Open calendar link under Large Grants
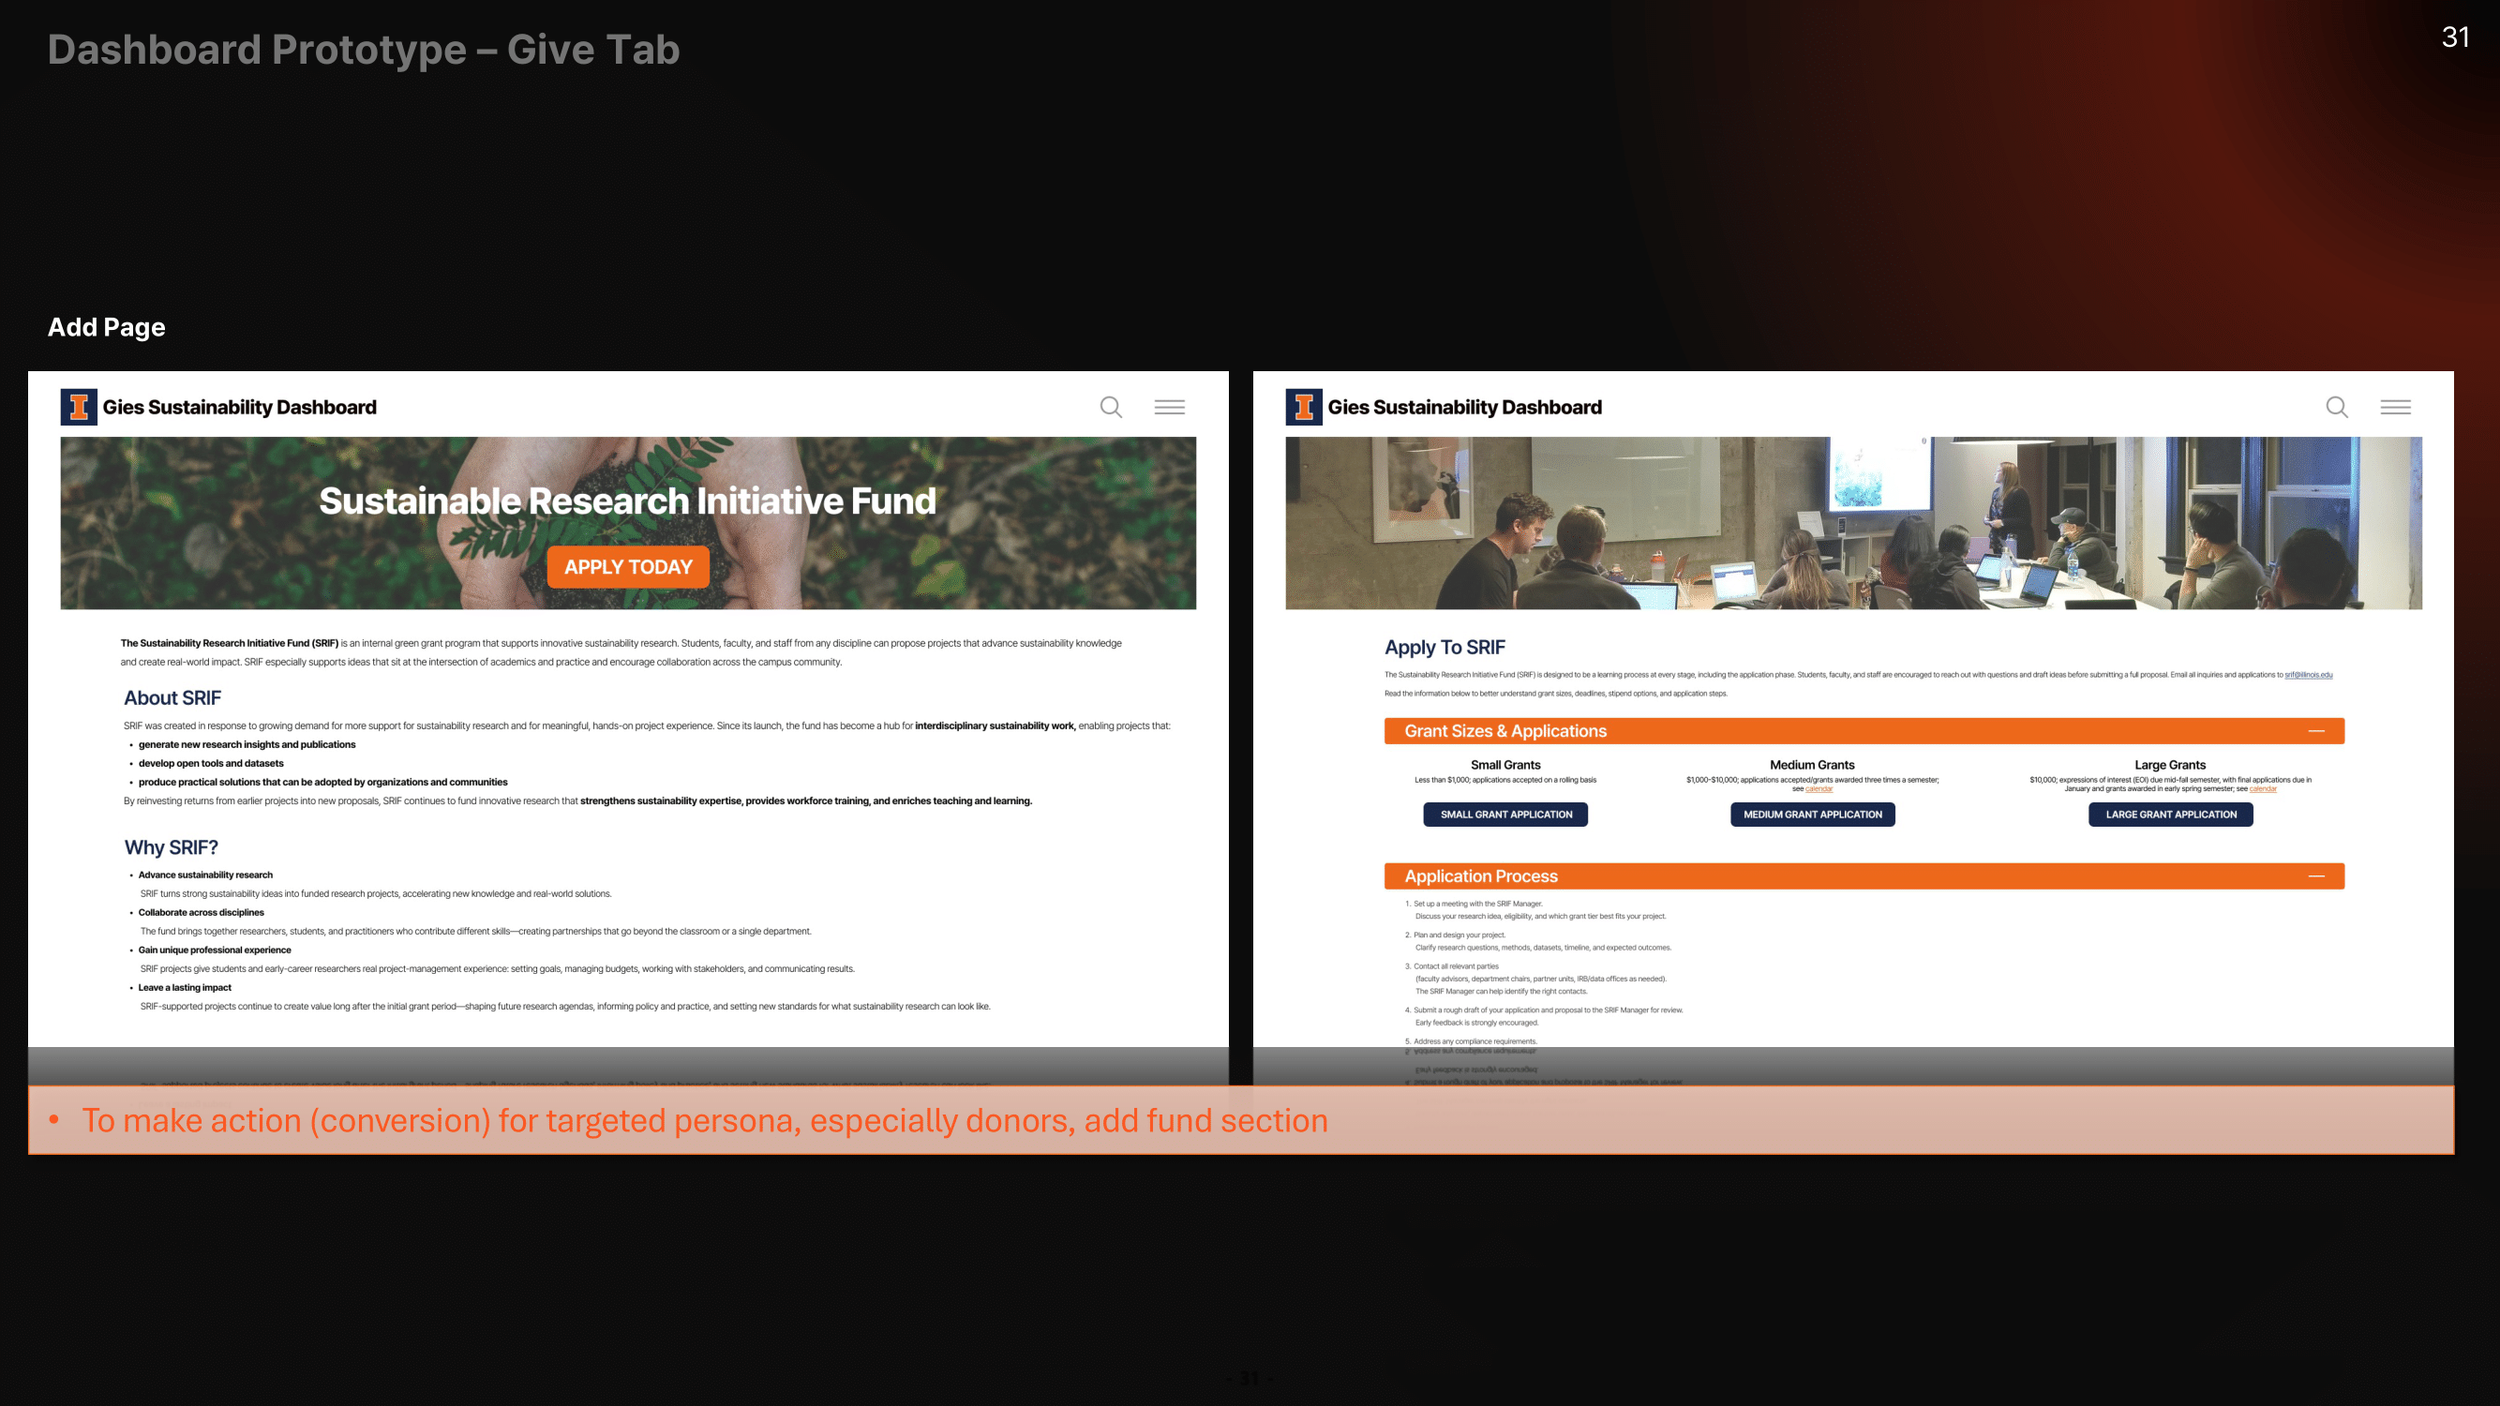Viewport: 2500px width, 1406px height. tap(2263, 789)
